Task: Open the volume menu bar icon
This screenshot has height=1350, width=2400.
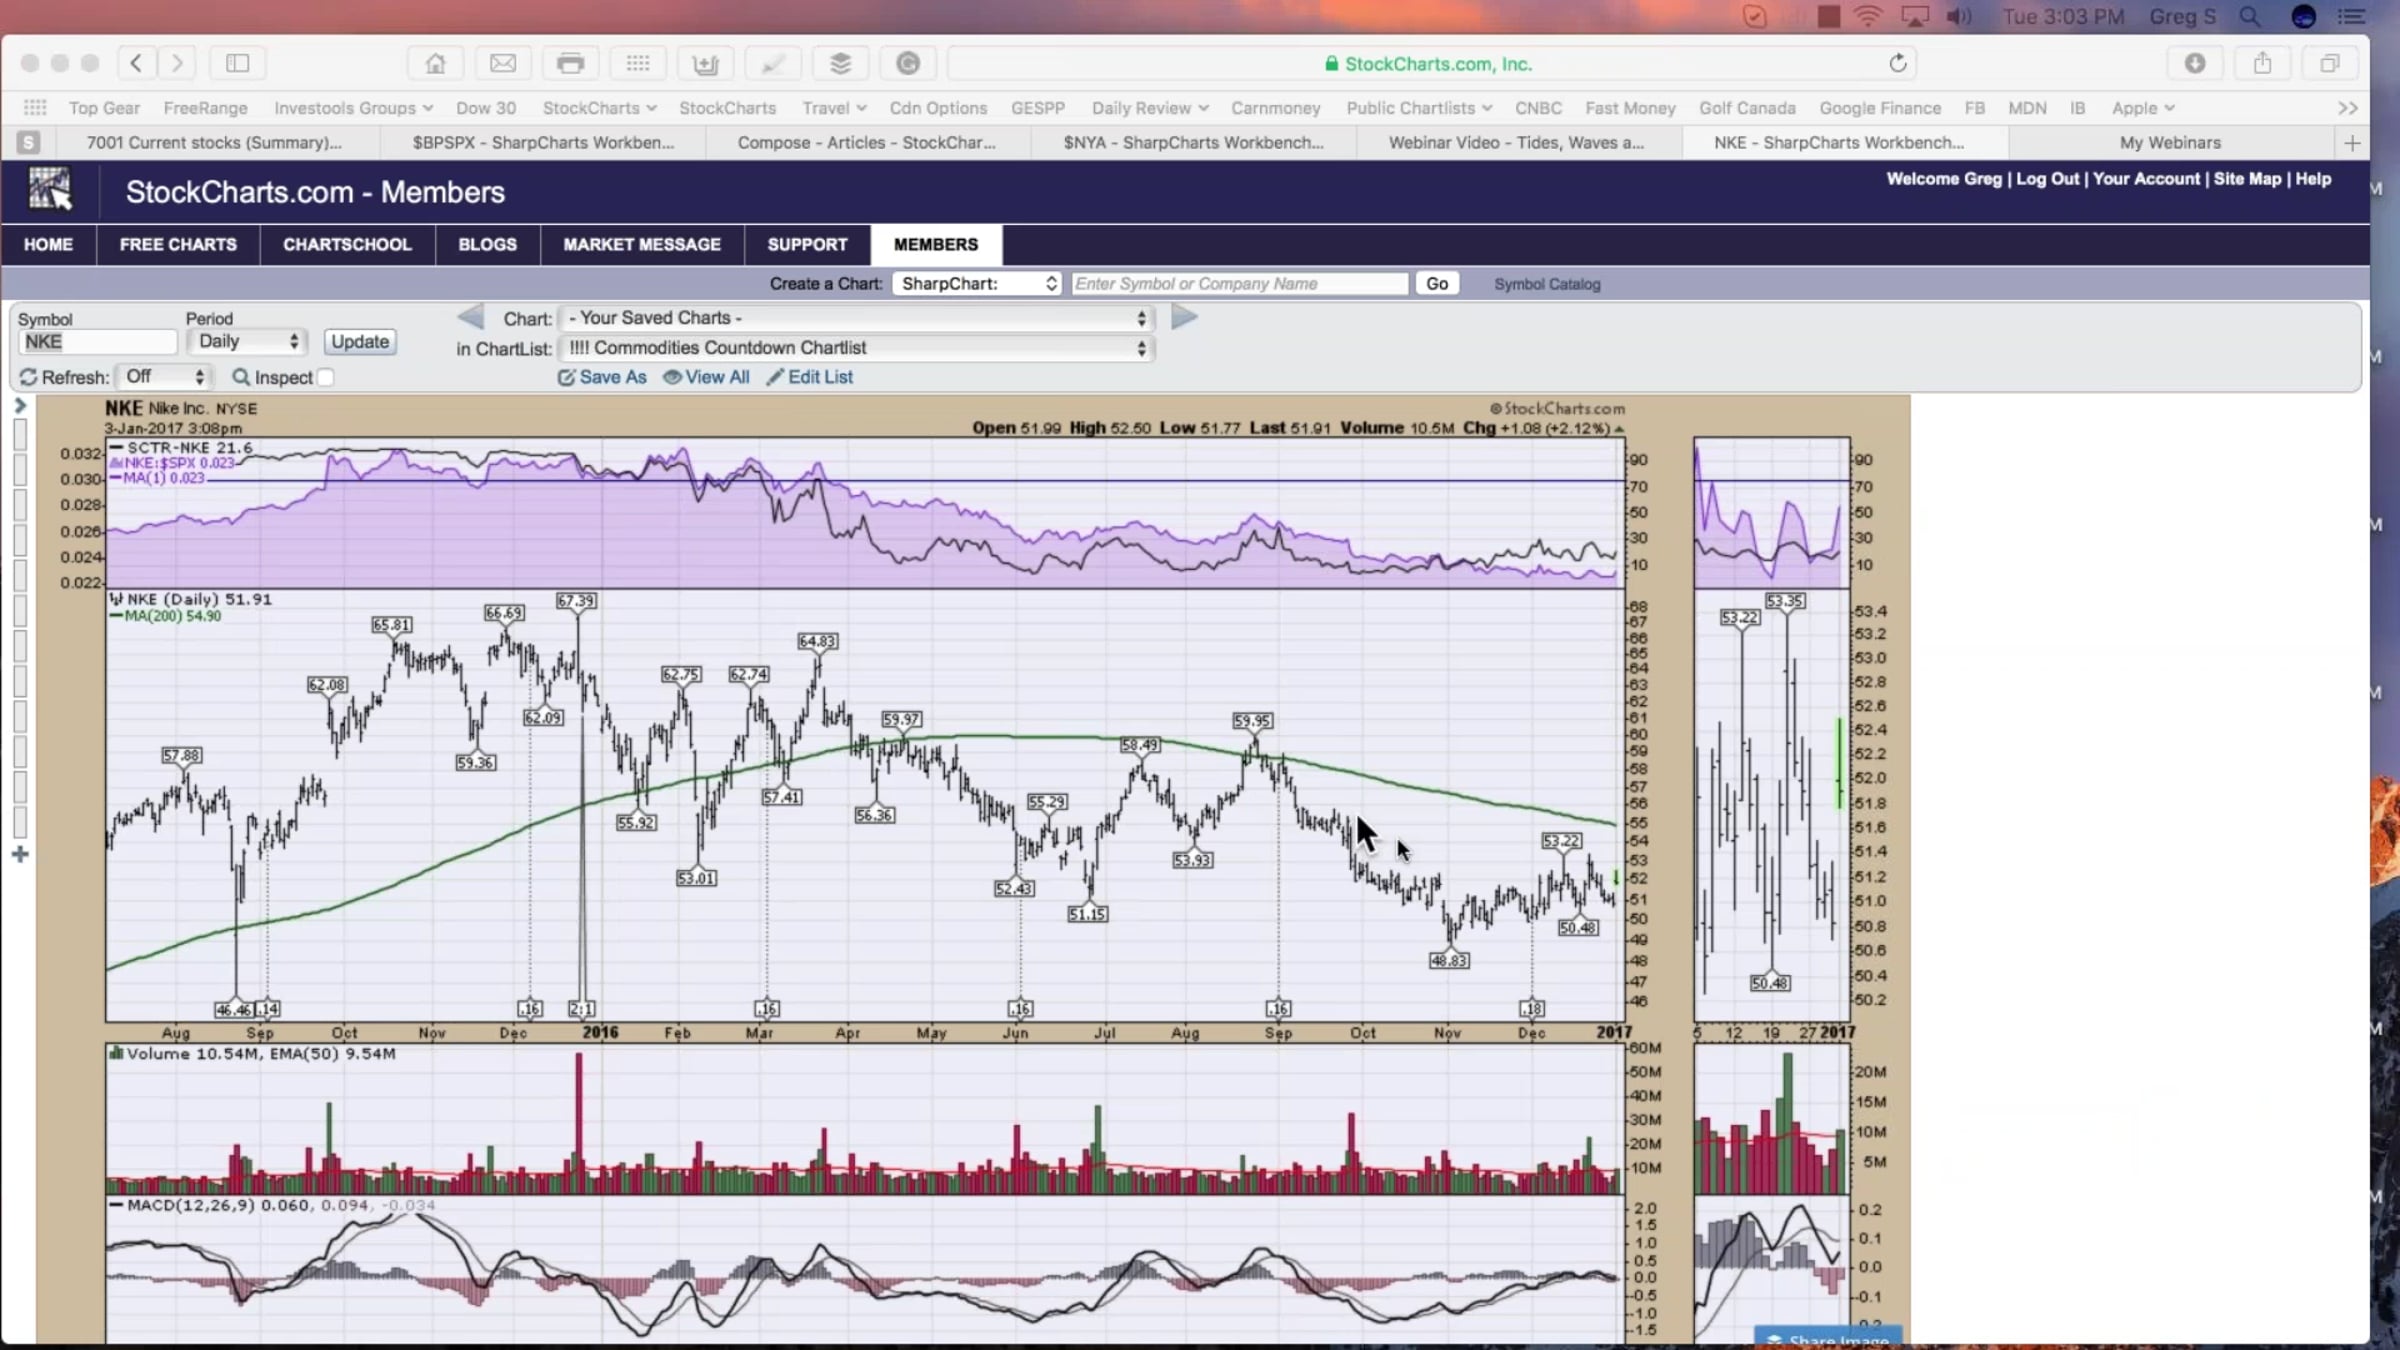Action: (1959, 17)
